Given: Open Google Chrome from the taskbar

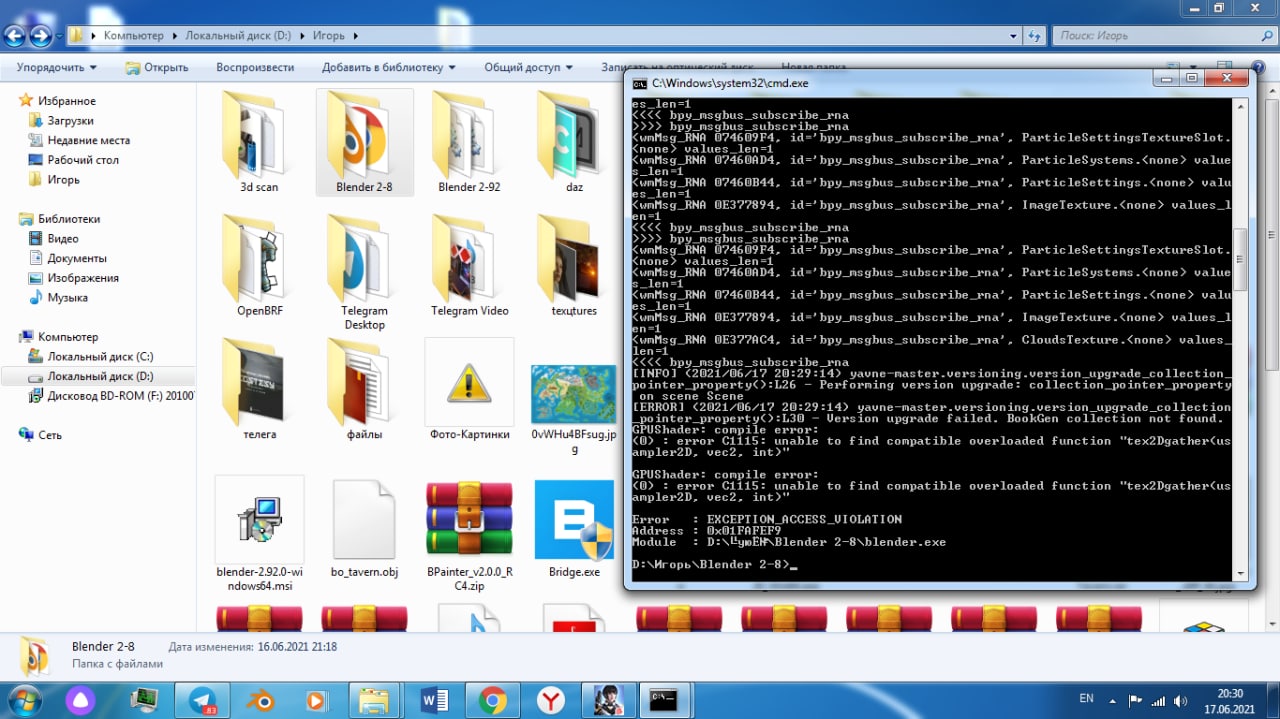Looking at the screenshot, I should 492,700.
